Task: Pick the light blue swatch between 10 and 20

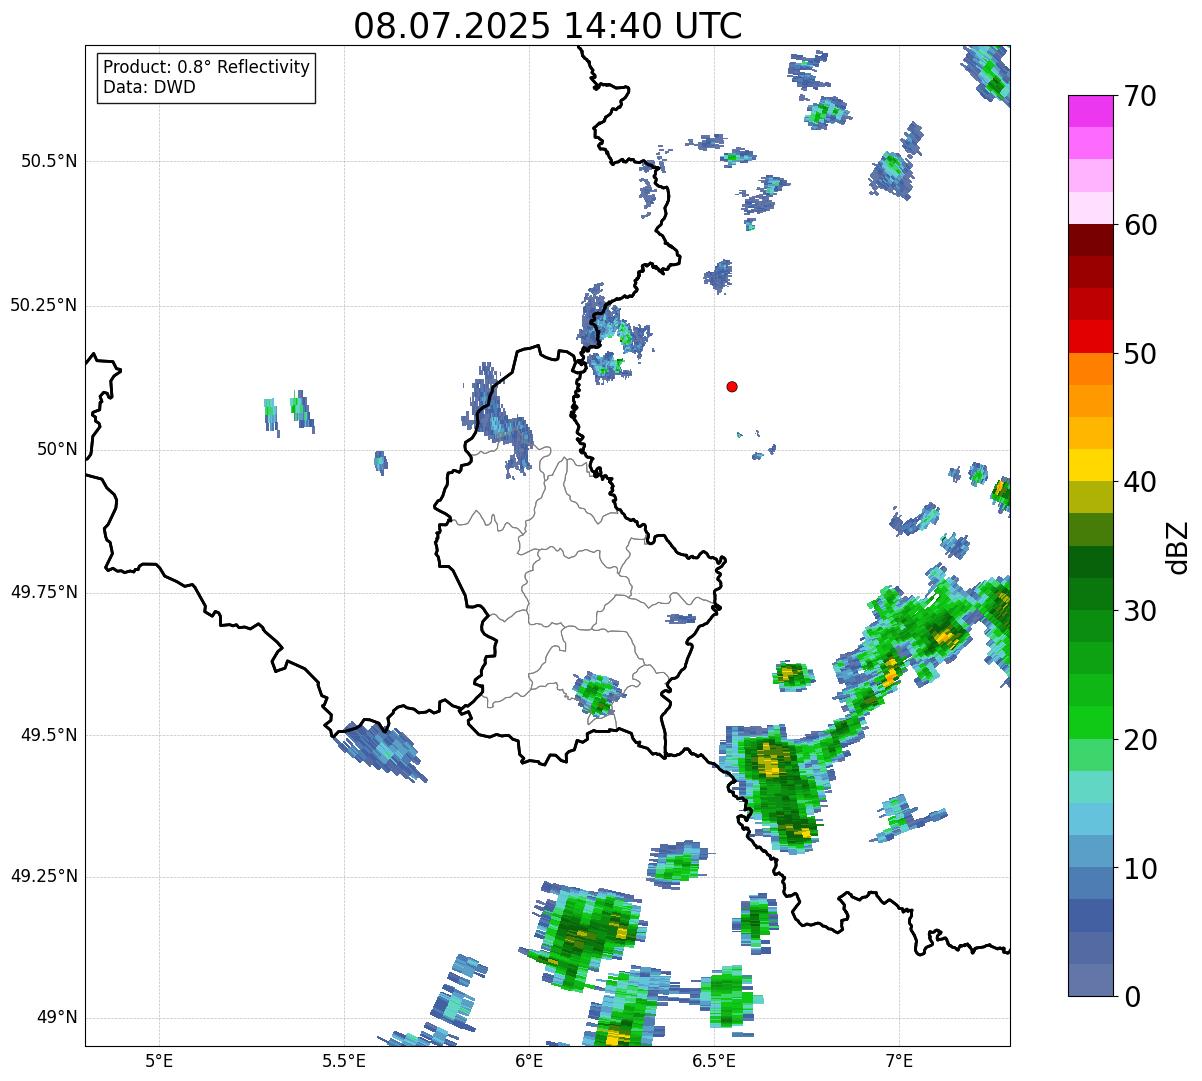Action: 1091,819
